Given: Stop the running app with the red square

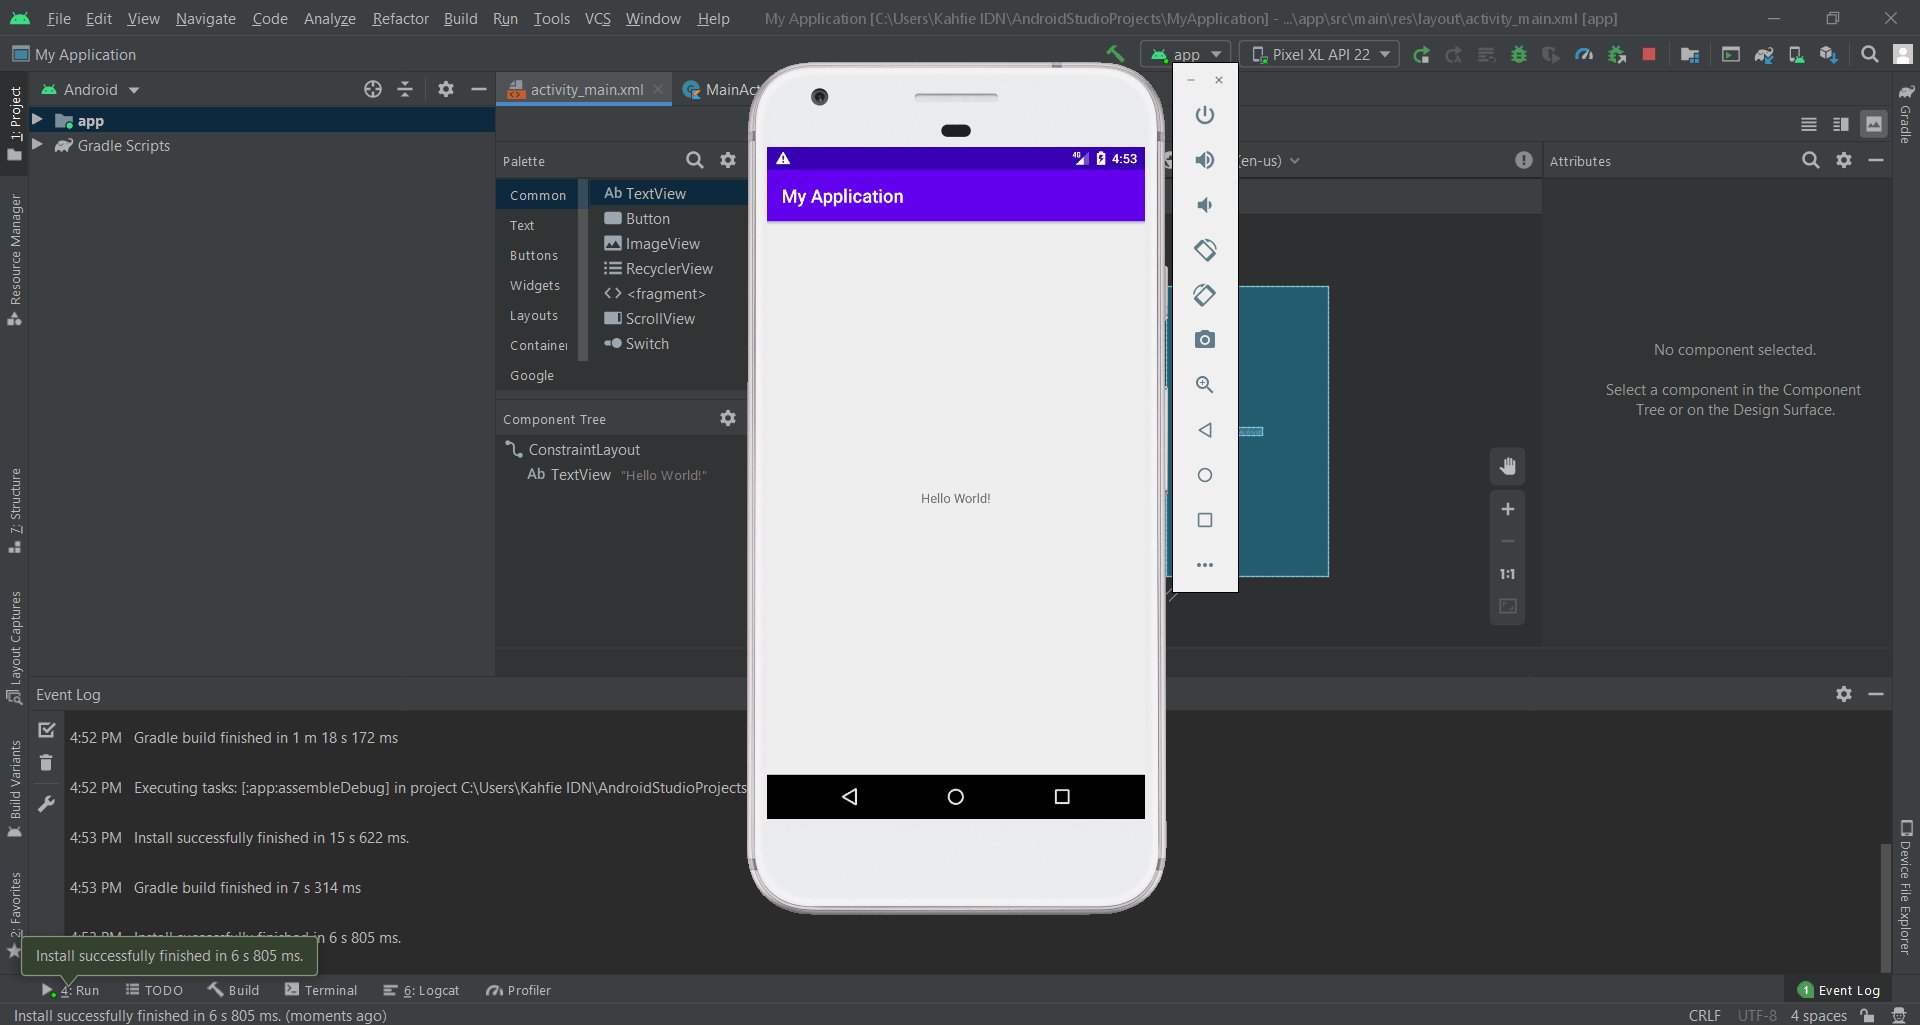Looking at the screenshot, I should 1649,54.
